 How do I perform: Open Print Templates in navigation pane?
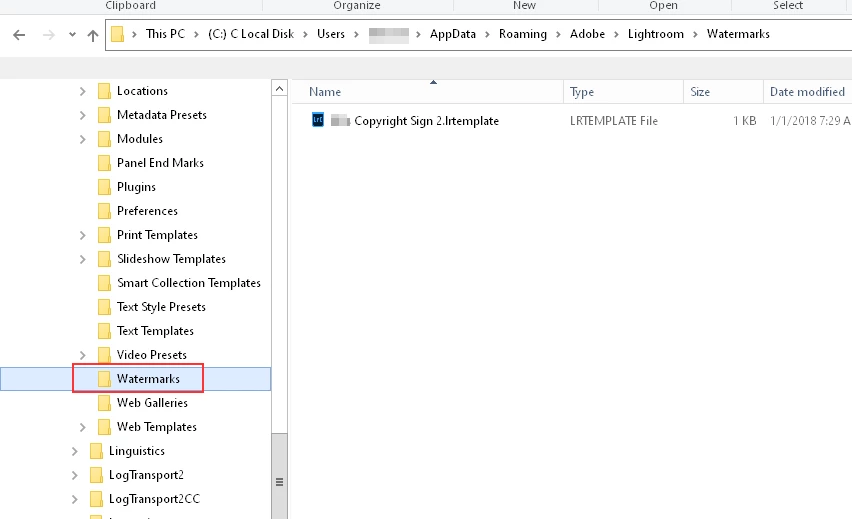coord(157,235)
